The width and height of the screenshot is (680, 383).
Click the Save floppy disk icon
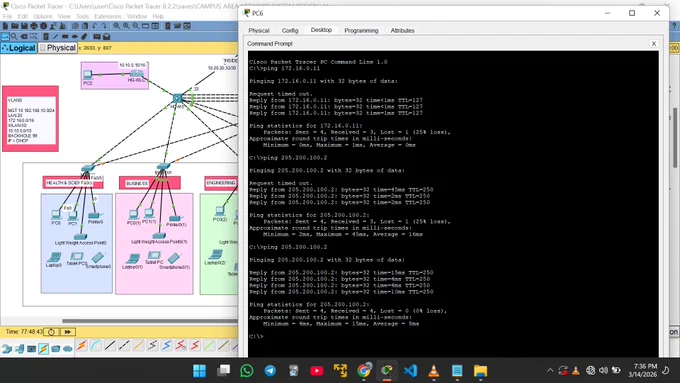coord(24,26)
